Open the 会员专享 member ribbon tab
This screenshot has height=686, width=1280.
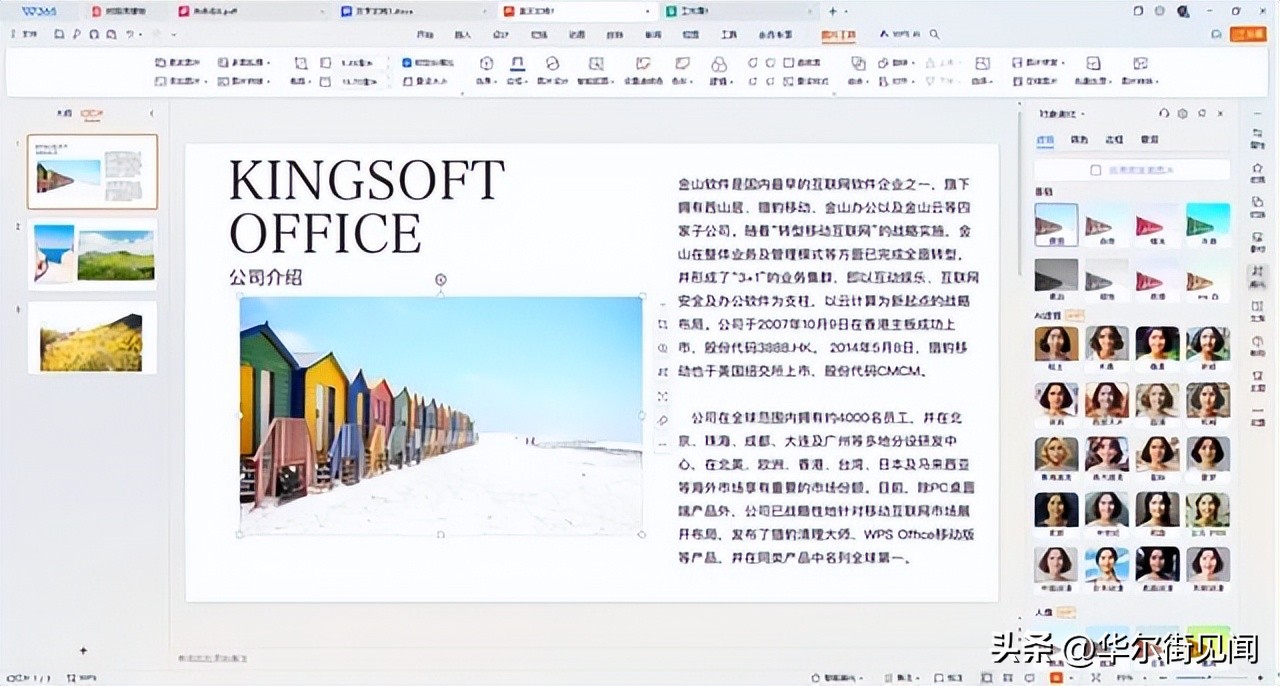click(x=776, y=34)
